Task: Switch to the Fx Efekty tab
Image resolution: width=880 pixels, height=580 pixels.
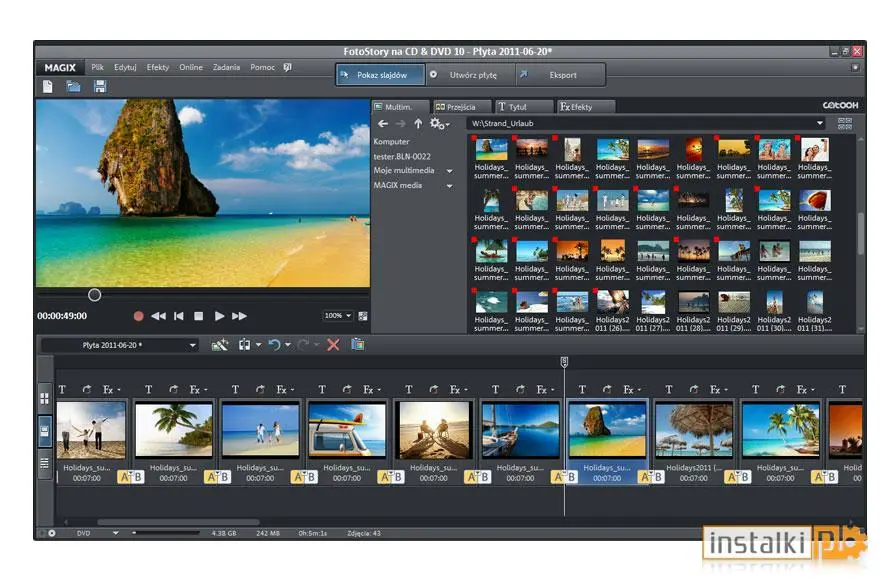Action: [x=585, y=107]
